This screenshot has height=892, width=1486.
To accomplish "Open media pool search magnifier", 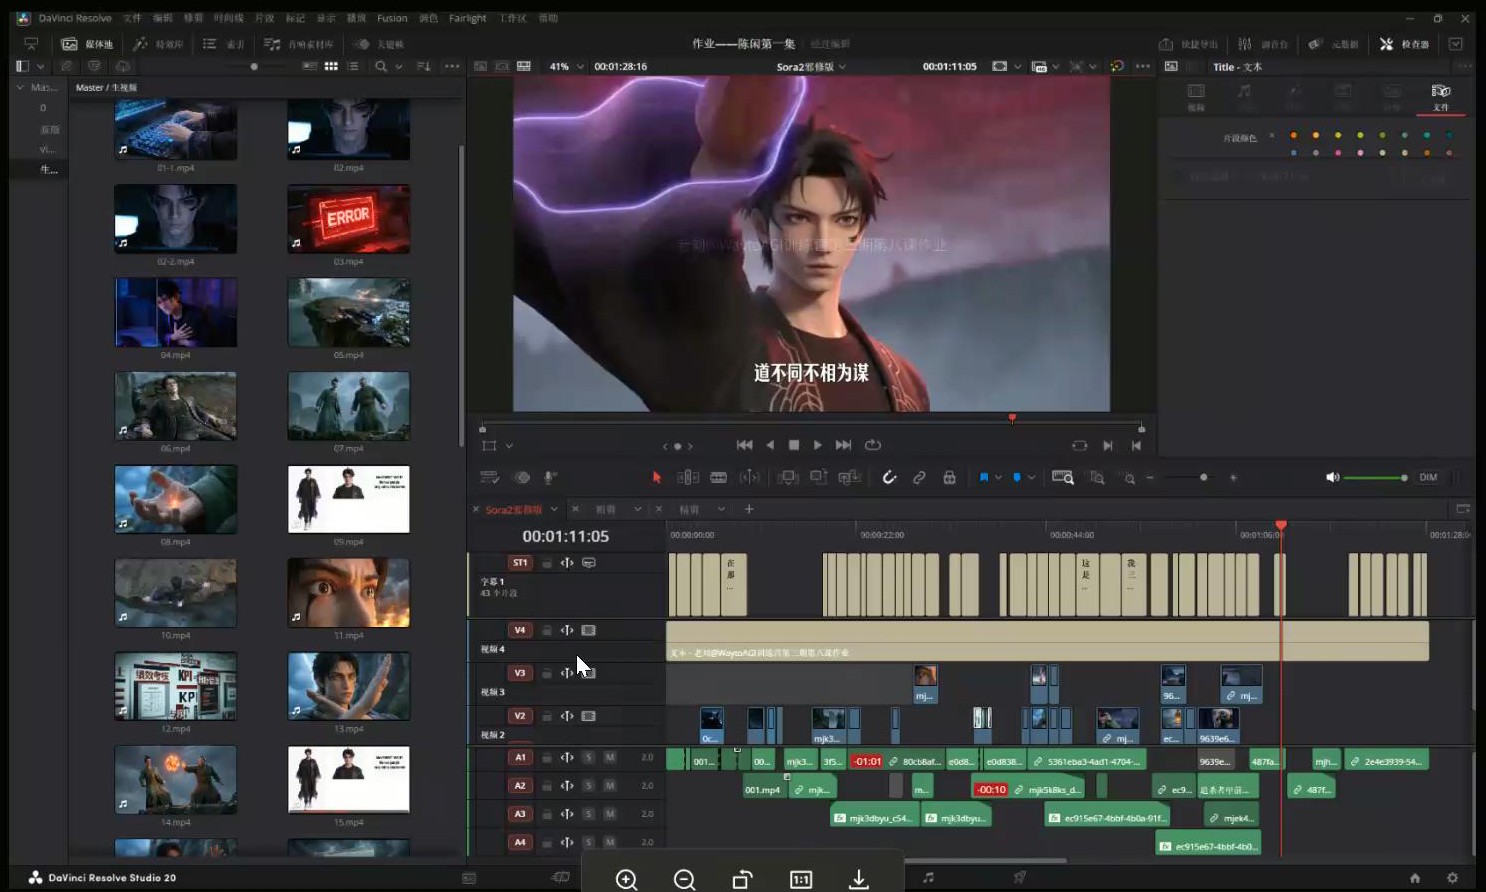I will (x=381, y=66).
